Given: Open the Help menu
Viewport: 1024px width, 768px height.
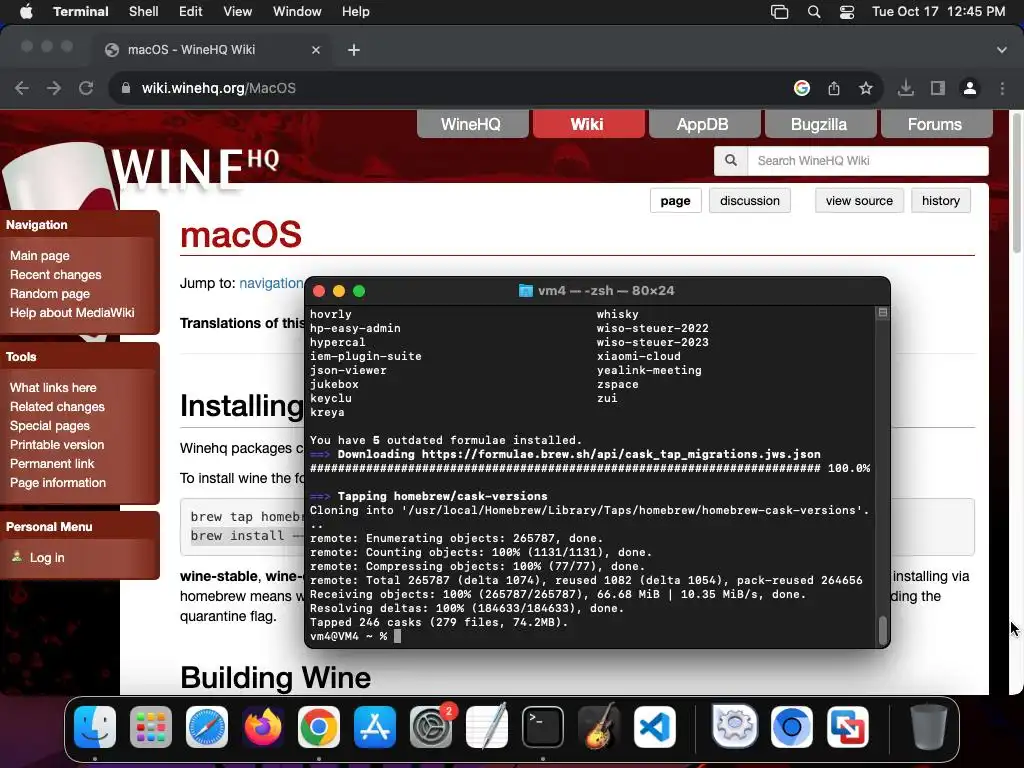Looking at the screenshot, I should pyautogui.click(x=355, y=12).
